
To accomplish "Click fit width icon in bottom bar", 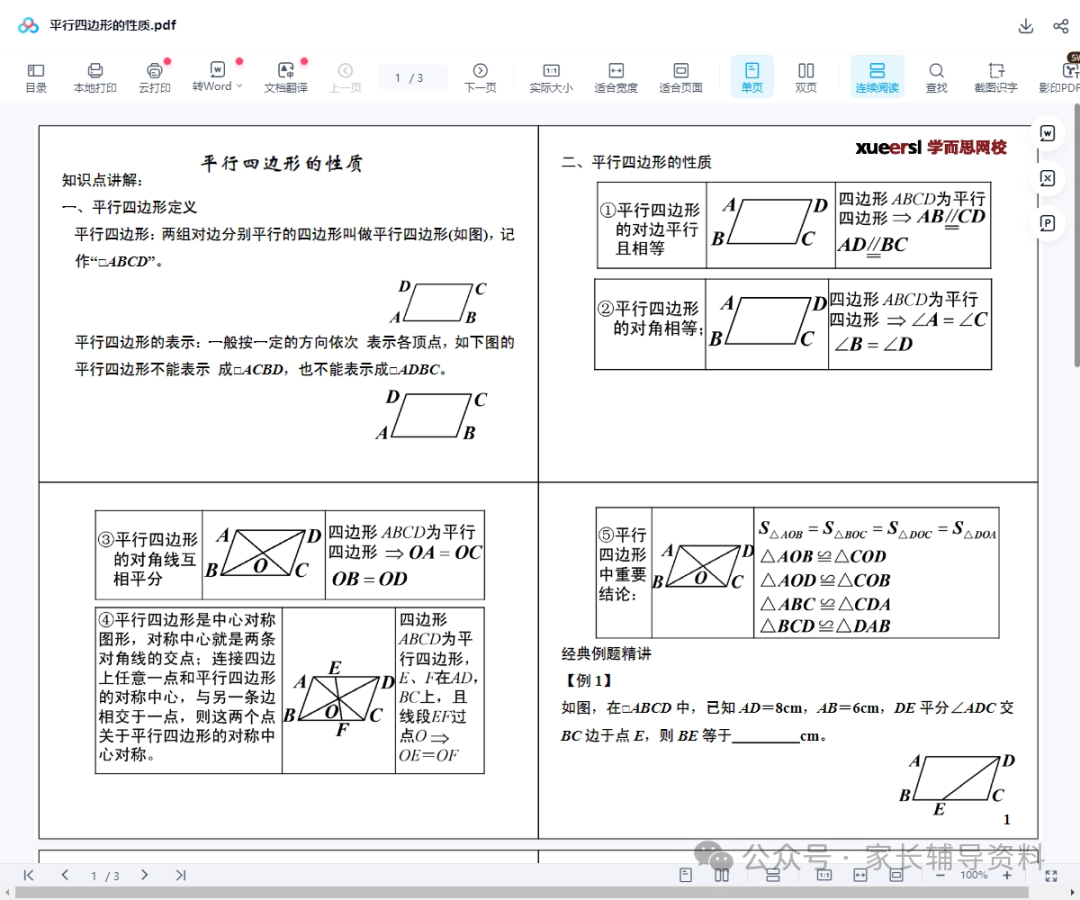I will tap(860, 875).
